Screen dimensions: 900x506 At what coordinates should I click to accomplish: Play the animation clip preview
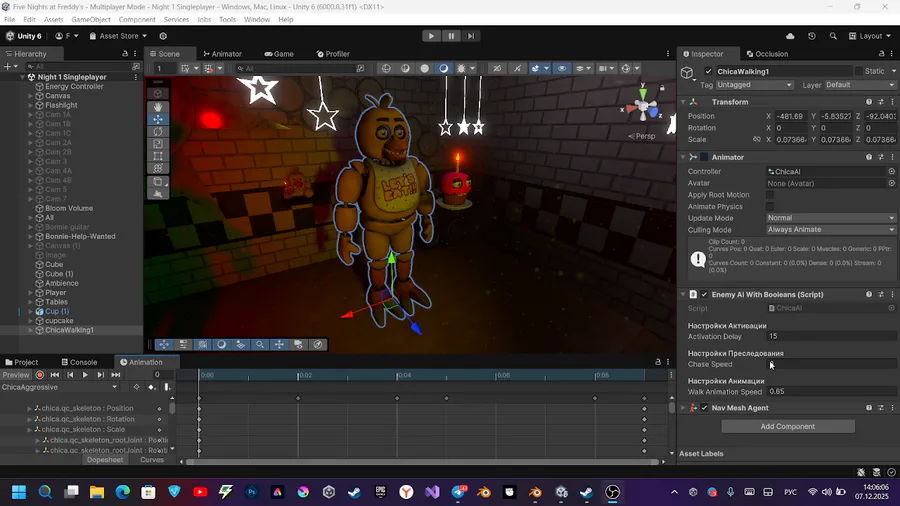click(85, 375)
